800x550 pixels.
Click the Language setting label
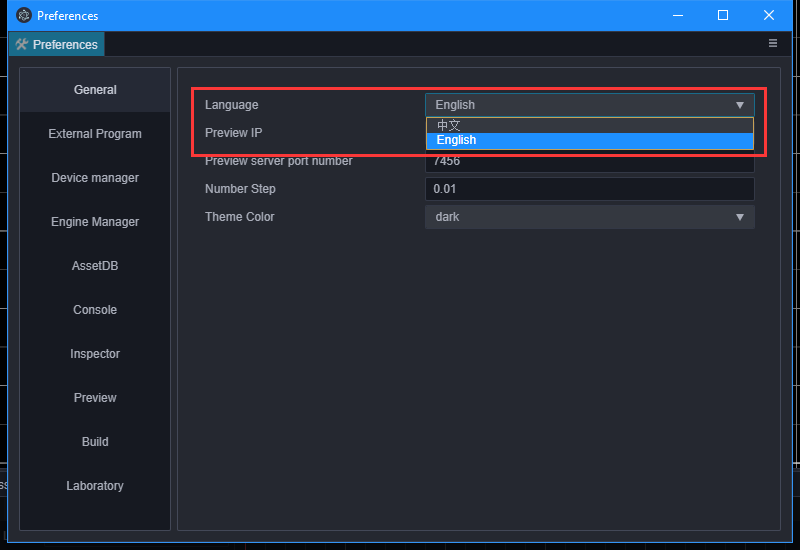232,105
